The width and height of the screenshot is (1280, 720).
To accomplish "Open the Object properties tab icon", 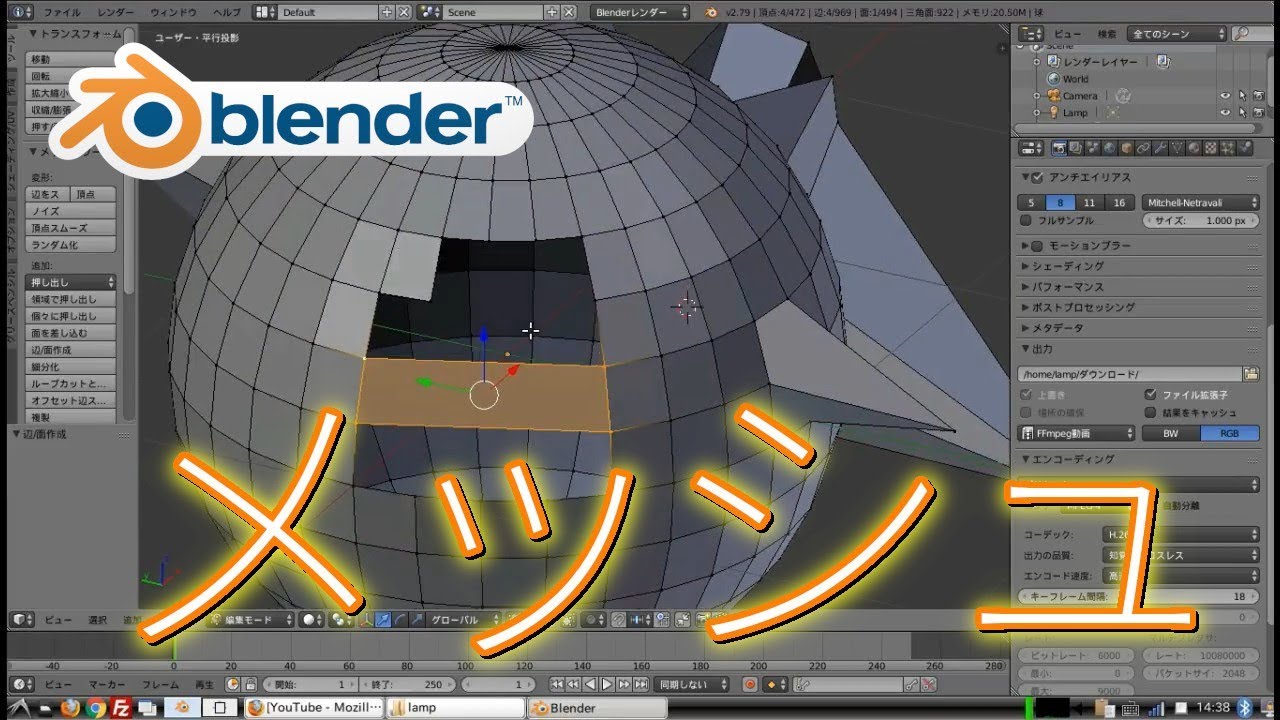I will (x=1126, y=148).
